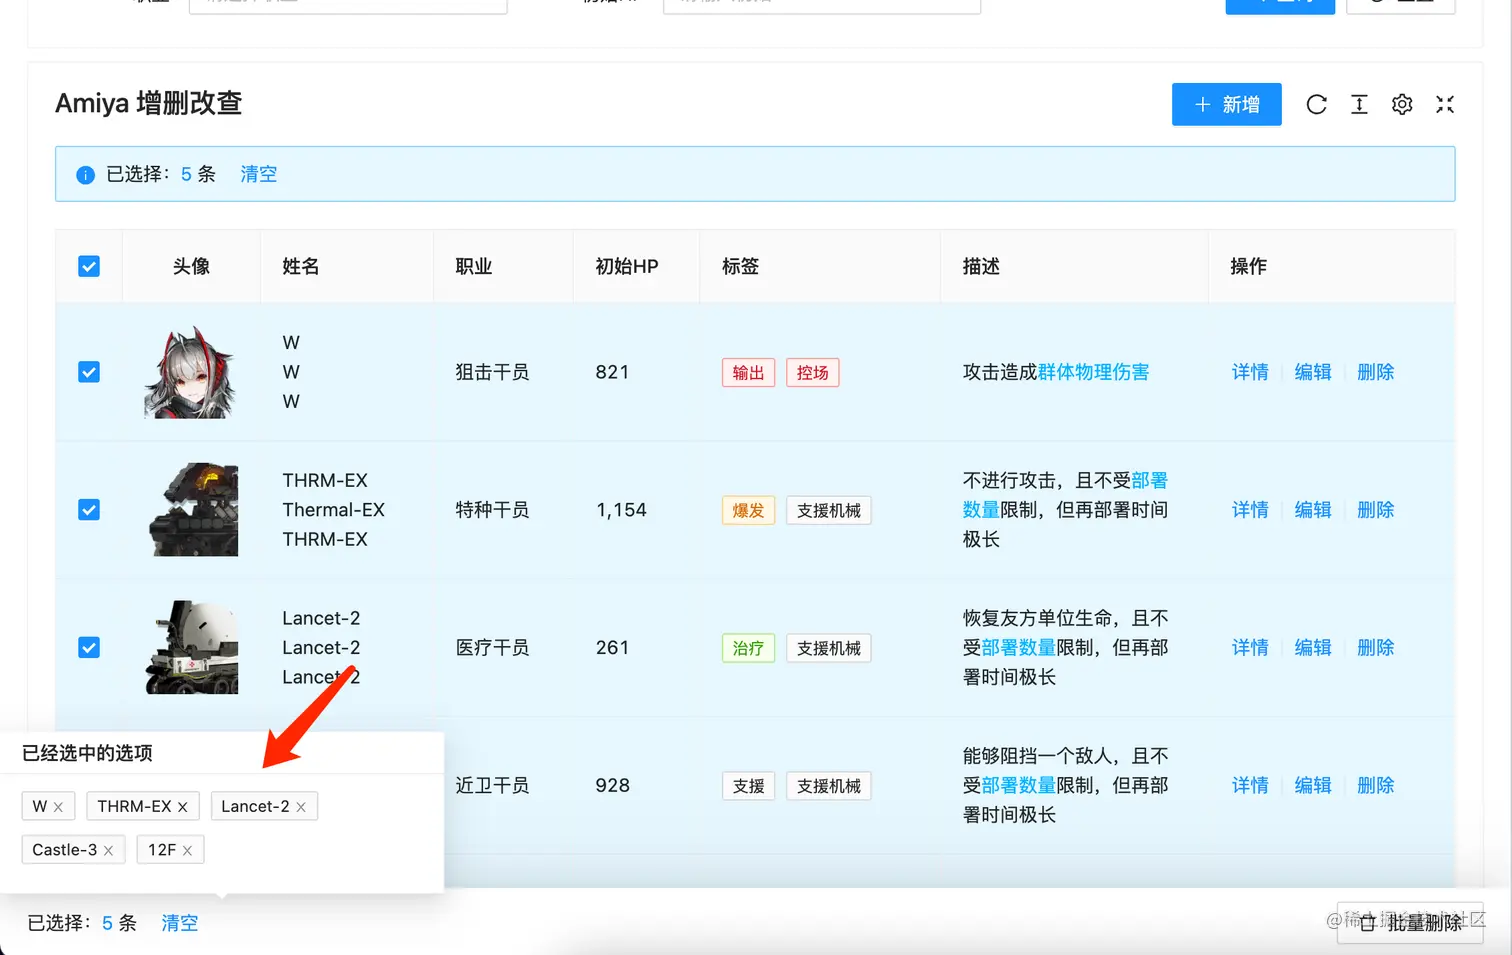Screen dimensions: 1512x955
Task: Click the HP value 821
Action: click(x=612, y=372)
